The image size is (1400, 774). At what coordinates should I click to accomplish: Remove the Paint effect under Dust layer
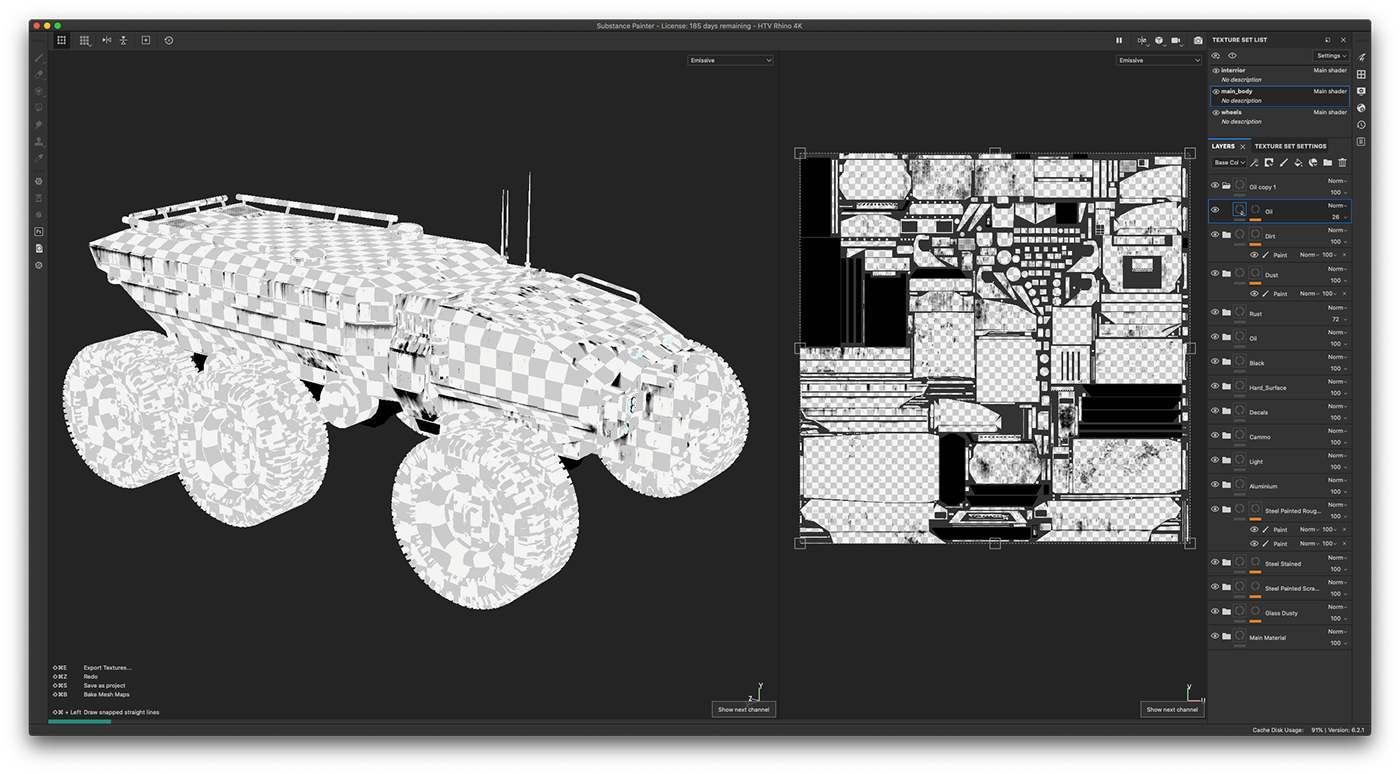point(1344,294)
